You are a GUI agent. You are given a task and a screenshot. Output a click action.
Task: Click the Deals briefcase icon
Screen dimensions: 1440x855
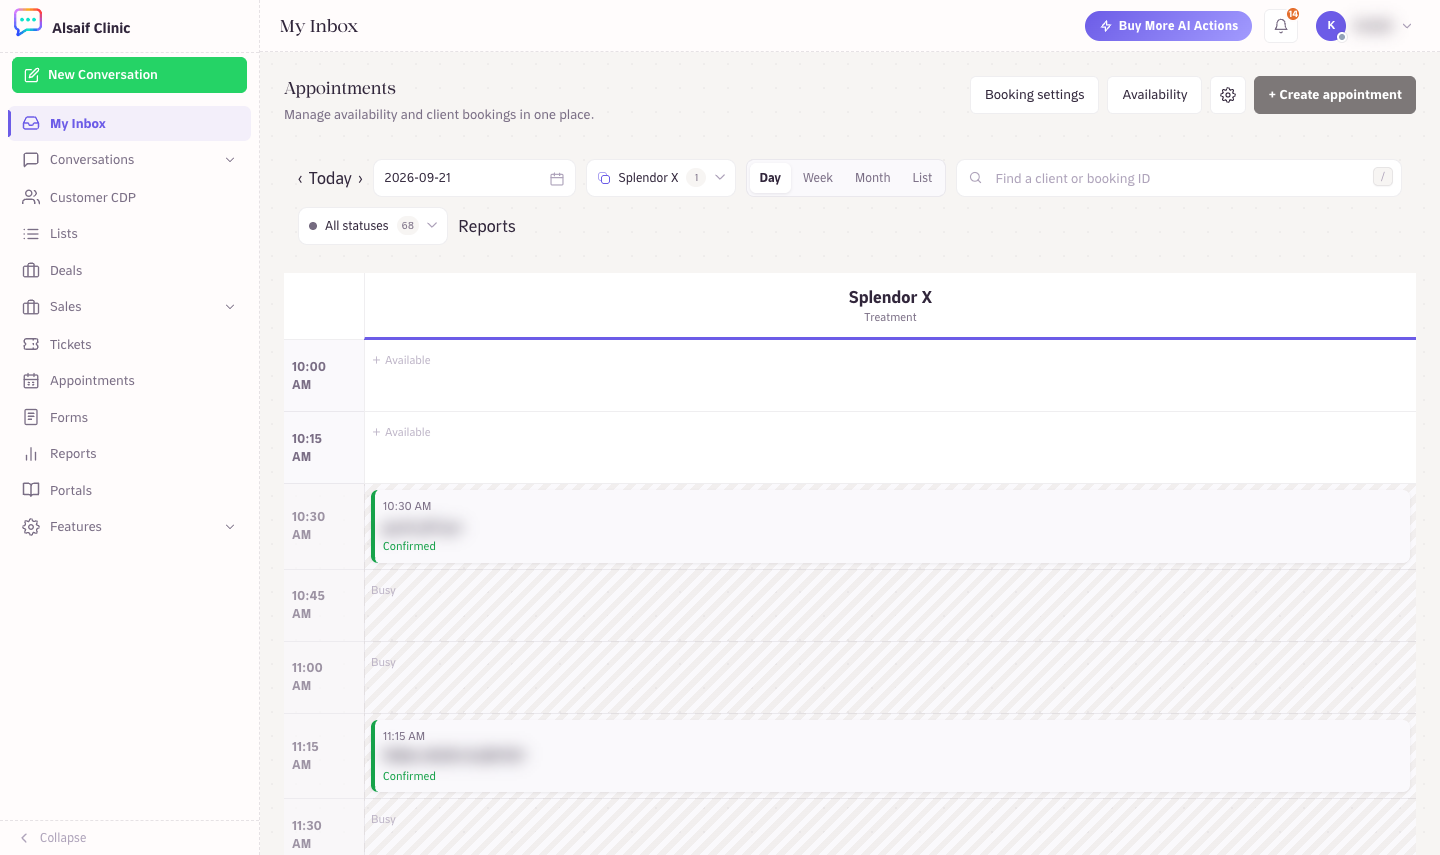pyautogui.click(x=31, y=271)
